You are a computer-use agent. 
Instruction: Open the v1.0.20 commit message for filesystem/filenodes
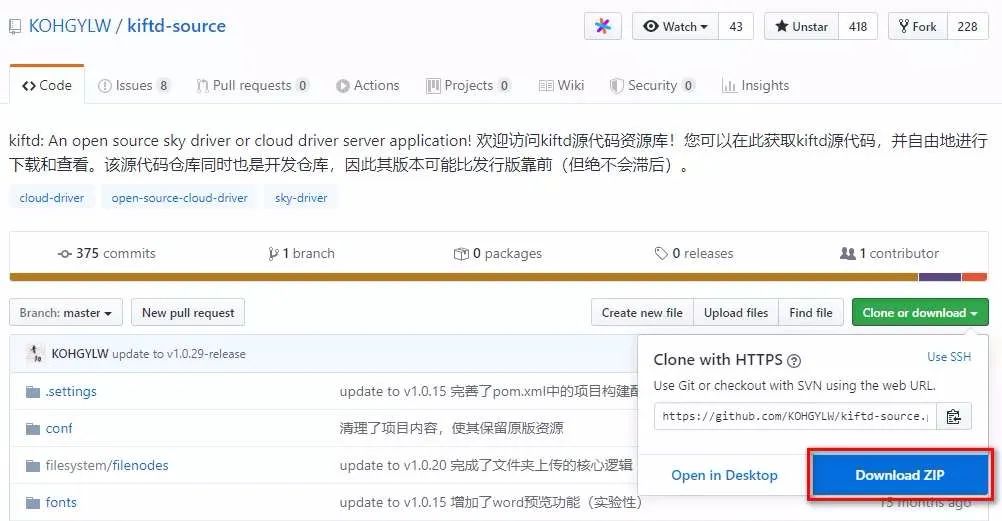tap(486, 465)
